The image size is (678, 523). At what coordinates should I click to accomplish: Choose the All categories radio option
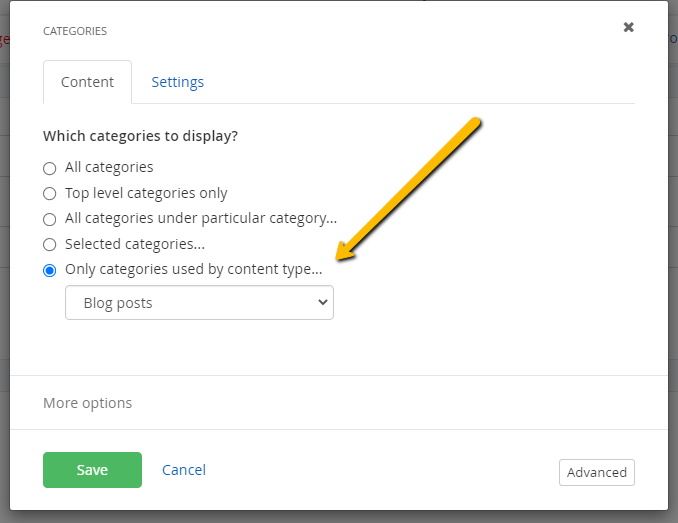[x=50, y=168]
